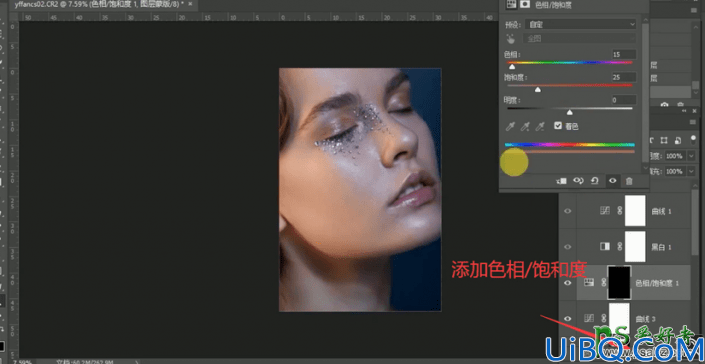Hide the 曲线 3 layer
Viewport: 705px width, 364px height.
[567, 319]
